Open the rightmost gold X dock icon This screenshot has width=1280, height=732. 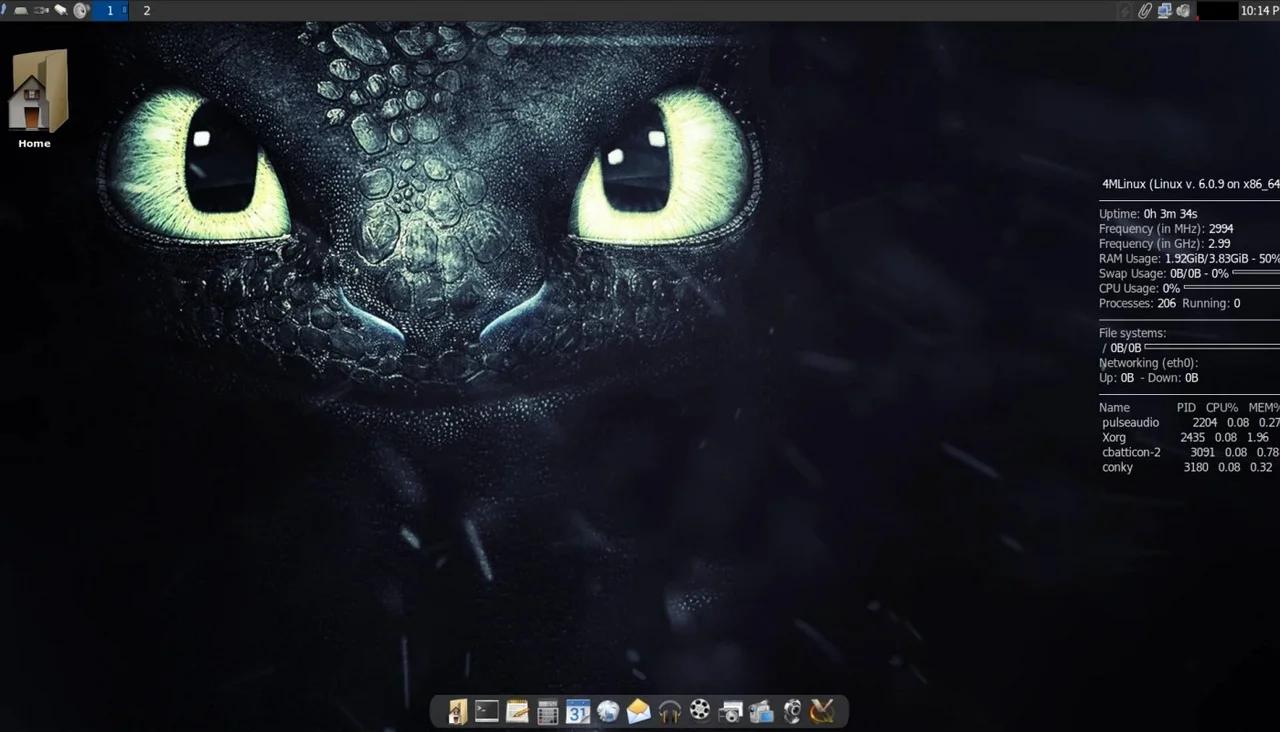point(822,711)
